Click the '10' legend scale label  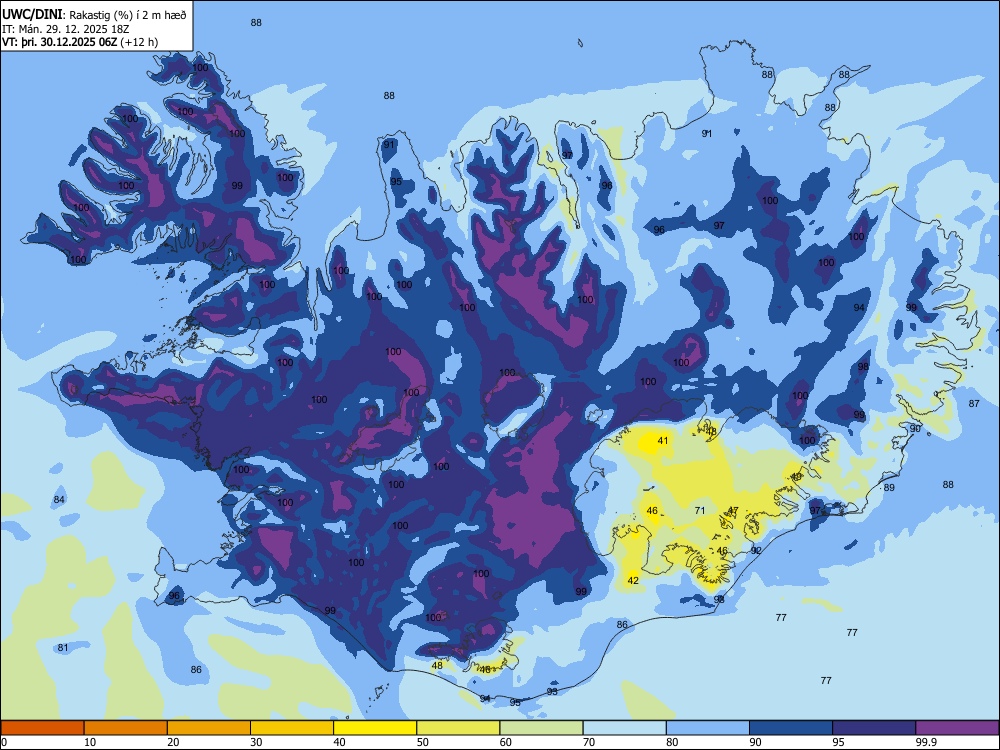pyautogui.click(x=90, y=742)
